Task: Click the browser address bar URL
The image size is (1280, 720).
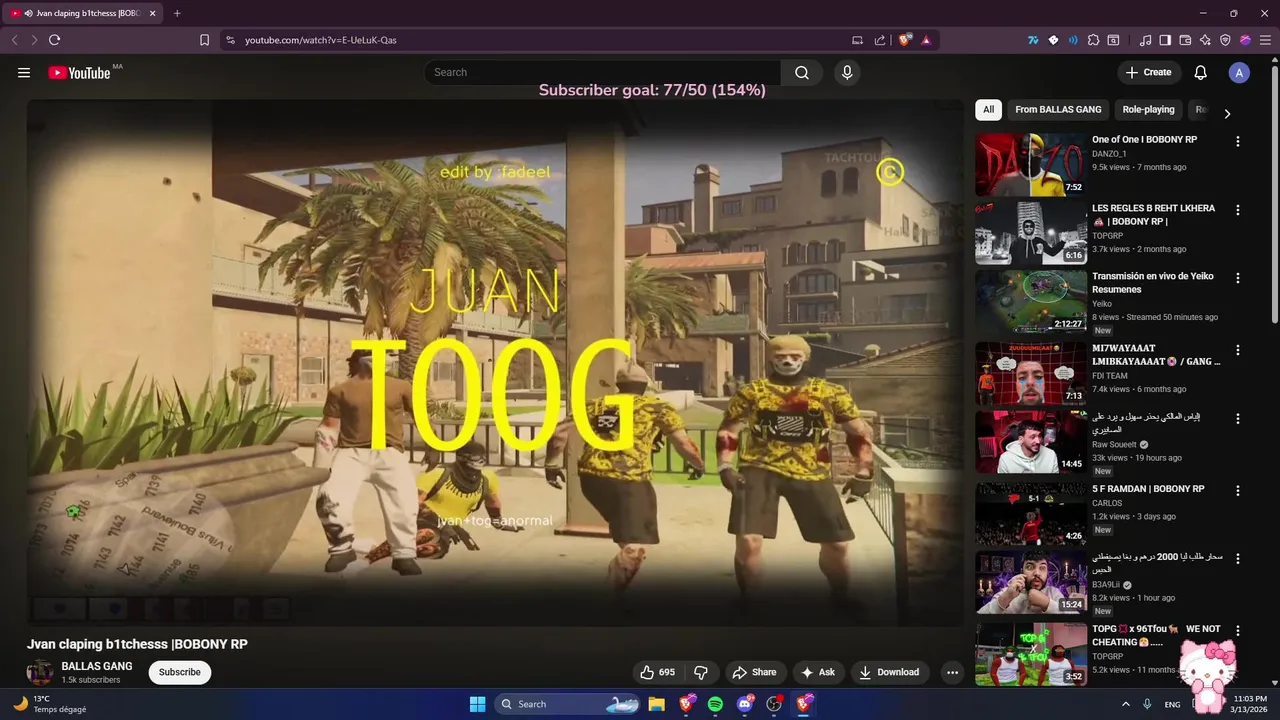Action: coord(321,40)
